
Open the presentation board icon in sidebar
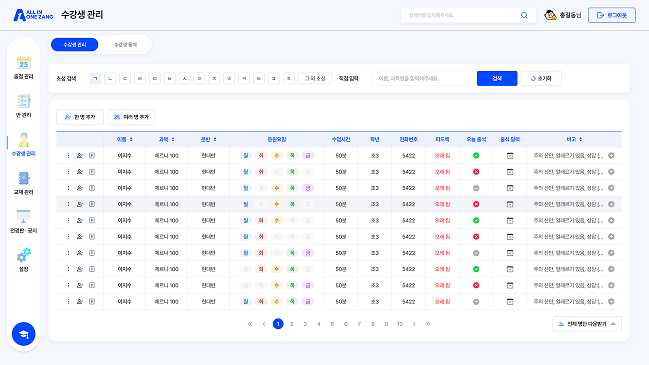point(24,217)
